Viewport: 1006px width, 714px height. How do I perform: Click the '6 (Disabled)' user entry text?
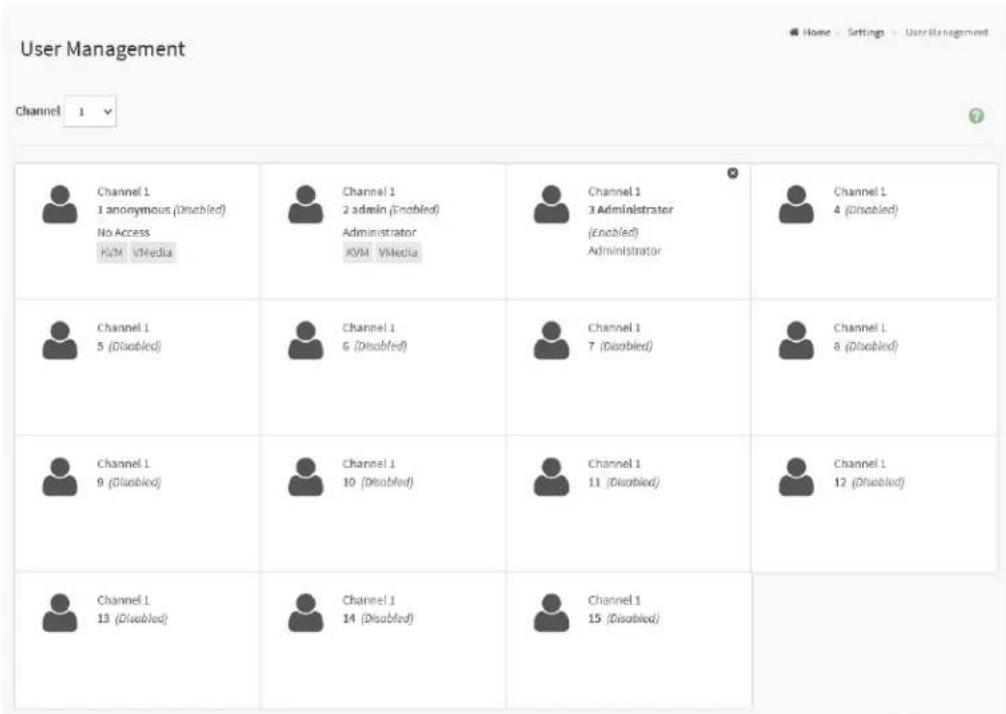tap(375, 346)
